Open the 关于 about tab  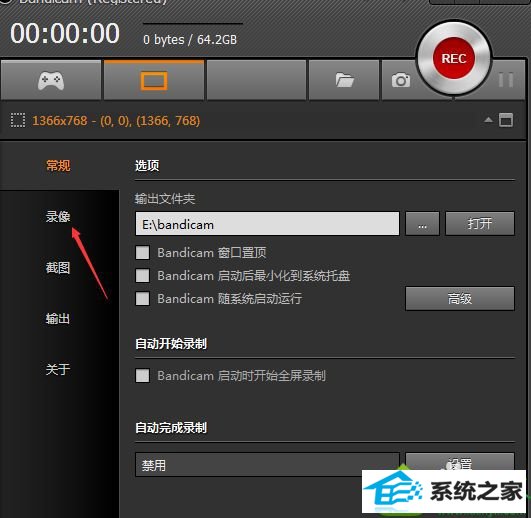coord(58,369)
